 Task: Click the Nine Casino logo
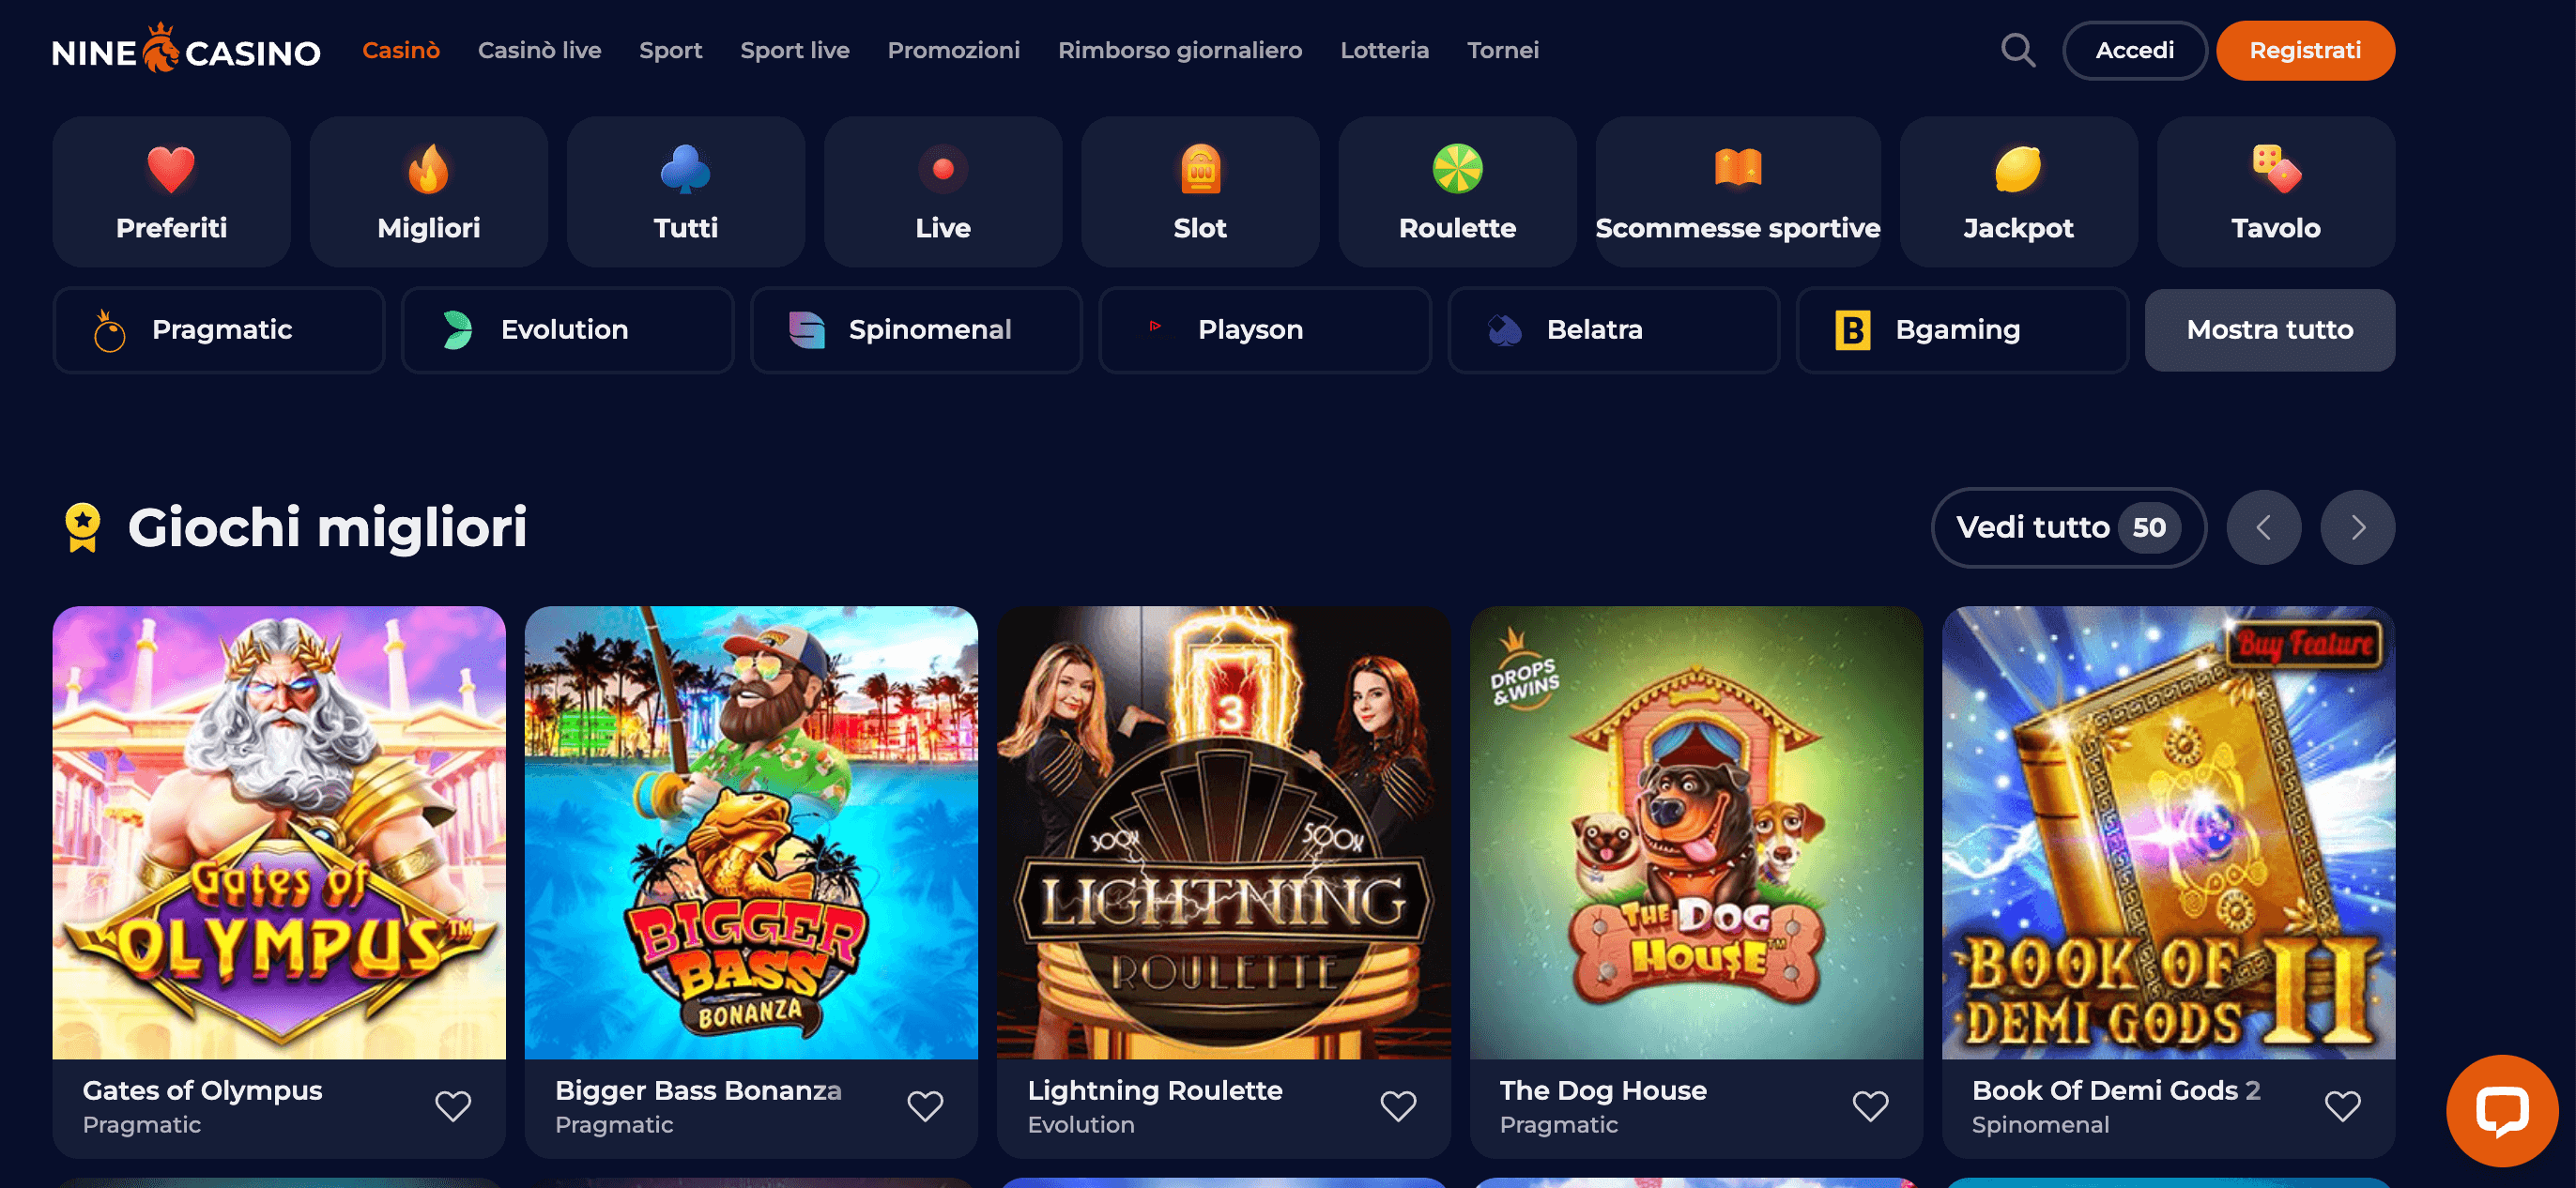186,50
